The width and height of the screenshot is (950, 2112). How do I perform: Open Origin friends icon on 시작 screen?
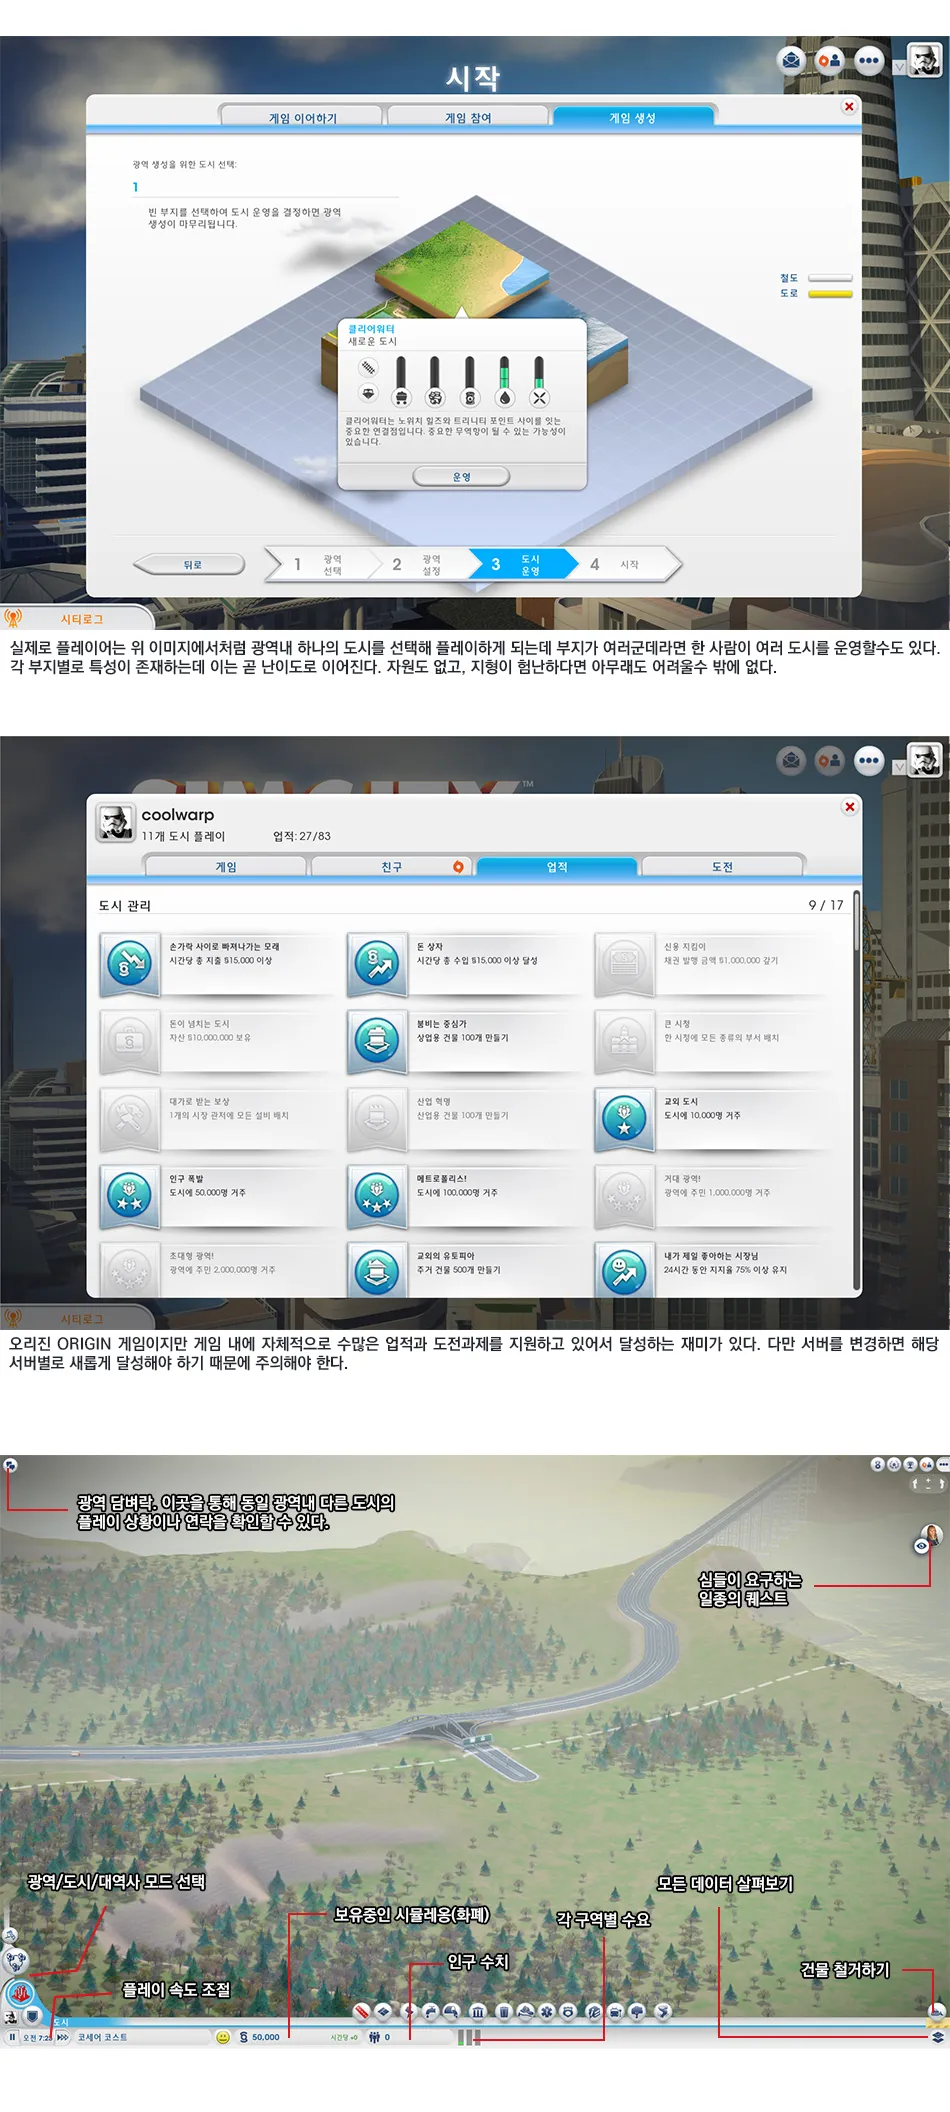(830, 61)
